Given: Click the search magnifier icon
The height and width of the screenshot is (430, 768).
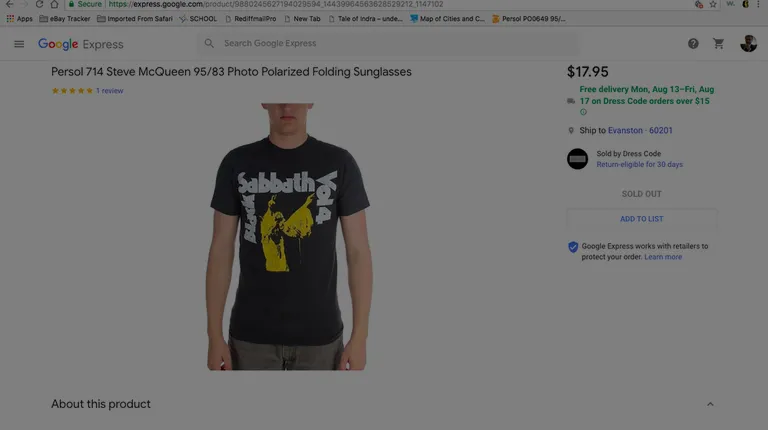Looking at the screenshot, I should point(209,43).
